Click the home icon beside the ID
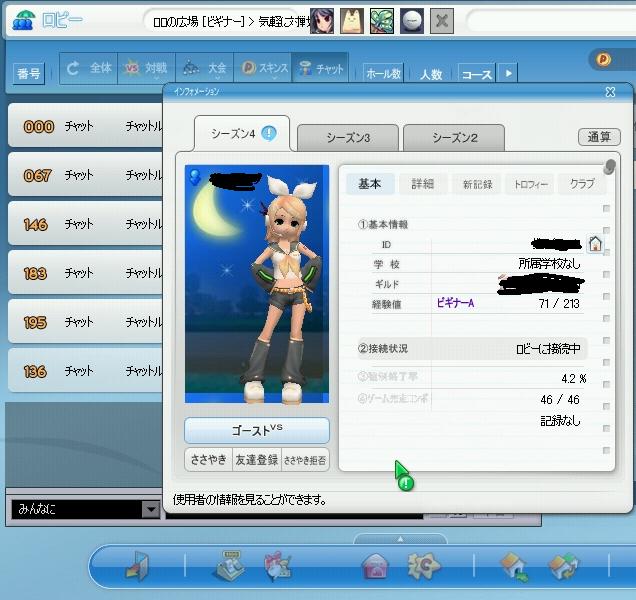The height and width of the screenshot is (600, 636). coord(595,244)
